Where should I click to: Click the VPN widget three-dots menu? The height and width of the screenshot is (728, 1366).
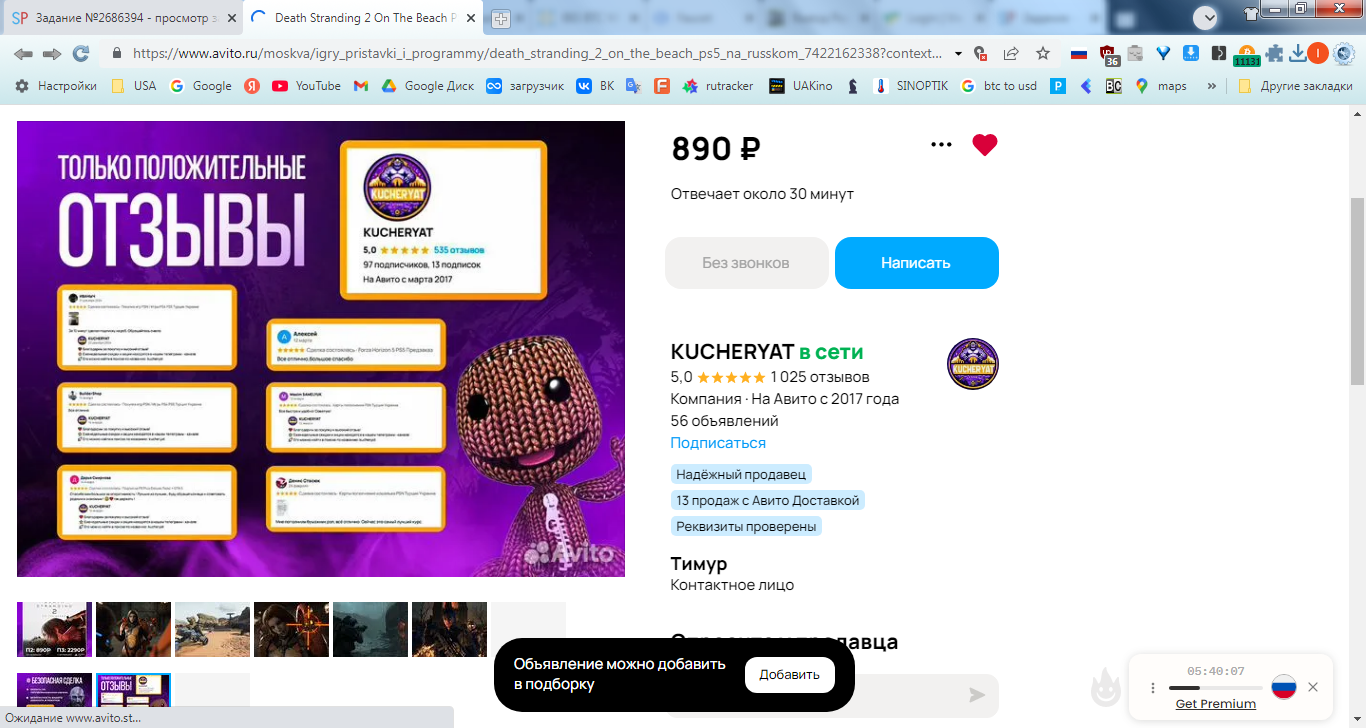(1153, 688)
